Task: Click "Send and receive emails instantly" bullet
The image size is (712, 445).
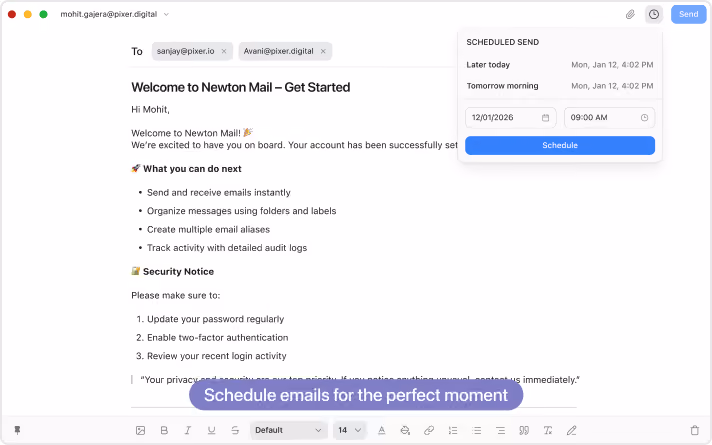Action: [218, 193]
